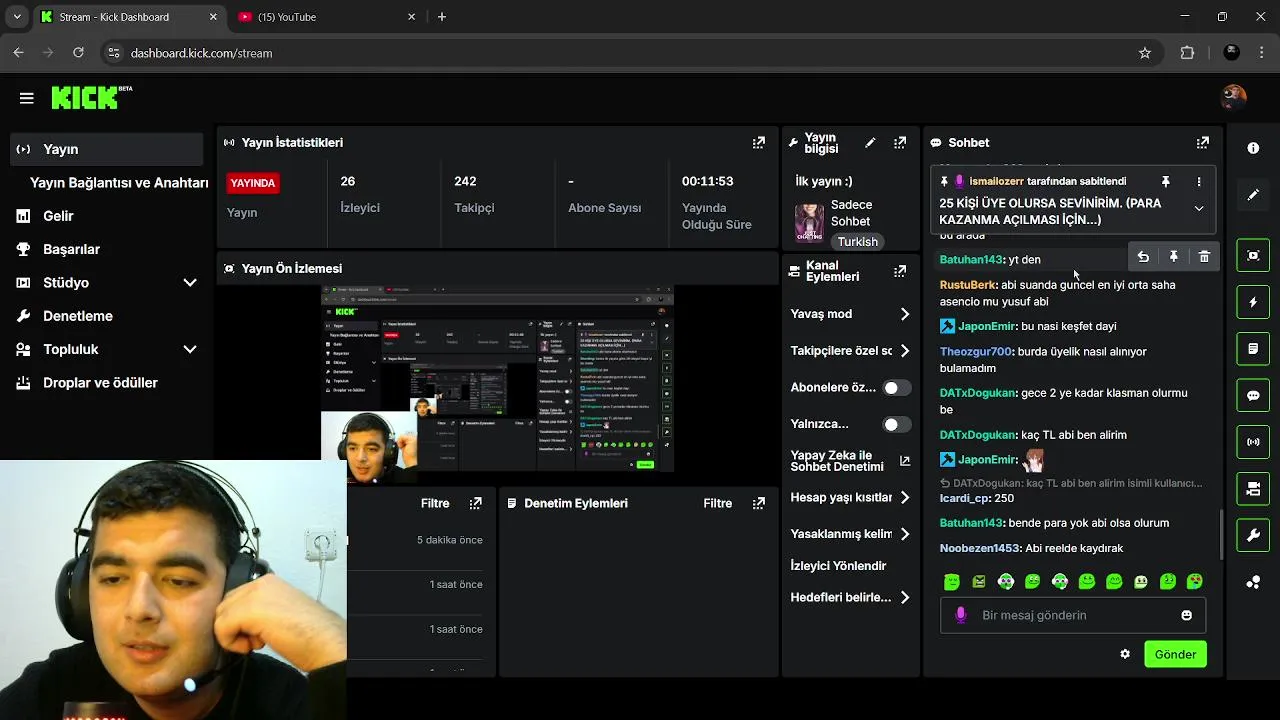This screenshot has width=1280, height=720.
Task: Open a new browser tab
Action: pos(442,17)
